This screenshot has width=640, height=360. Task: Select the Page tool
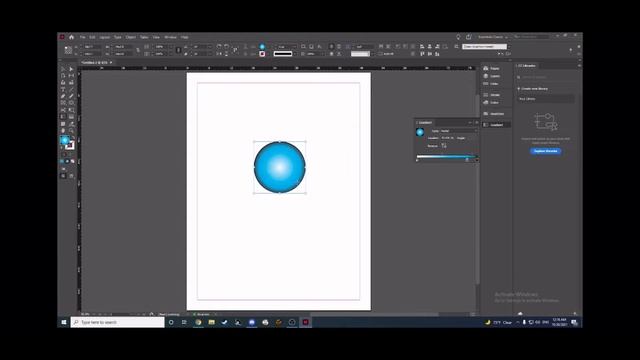[x=63, y=76]
